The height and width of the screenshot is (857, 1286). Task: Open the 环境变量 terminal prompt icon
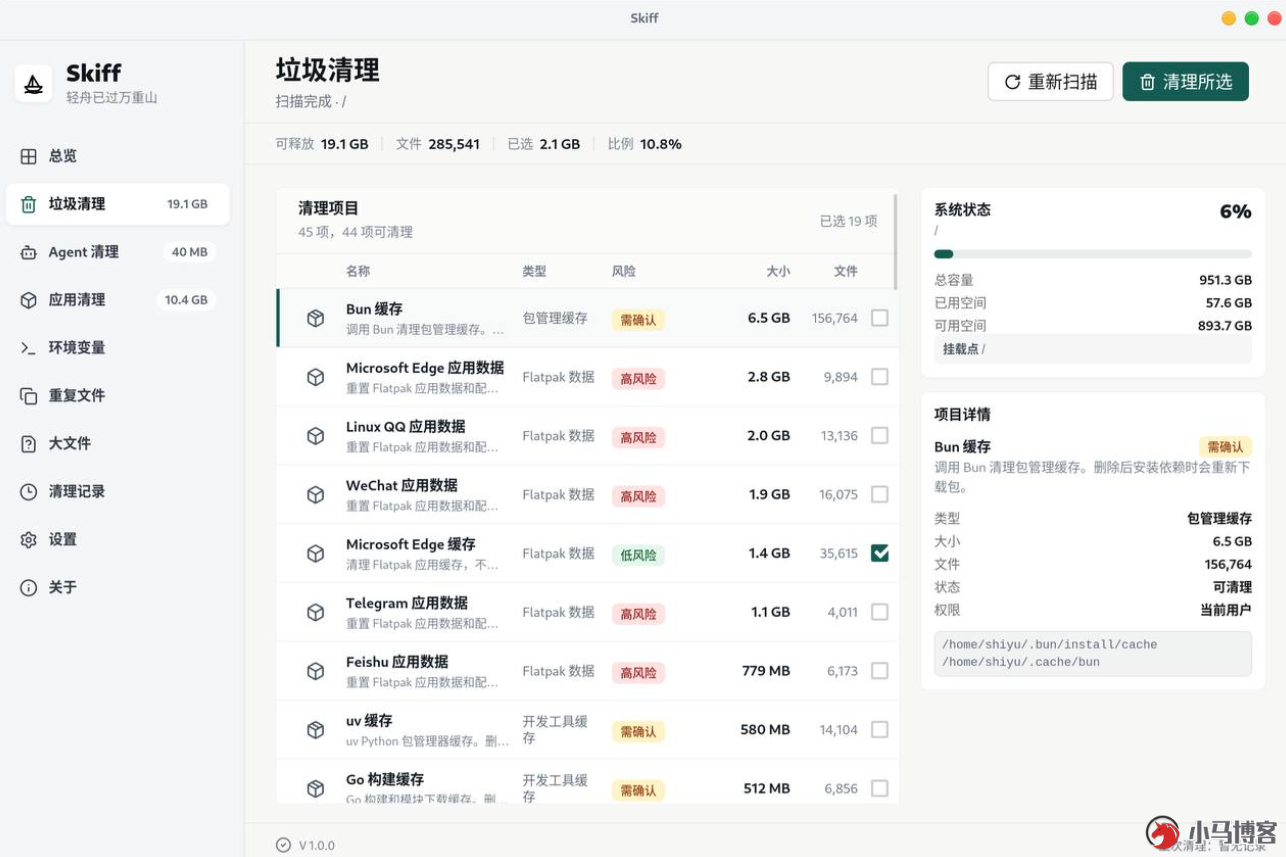tap(28, 348)
